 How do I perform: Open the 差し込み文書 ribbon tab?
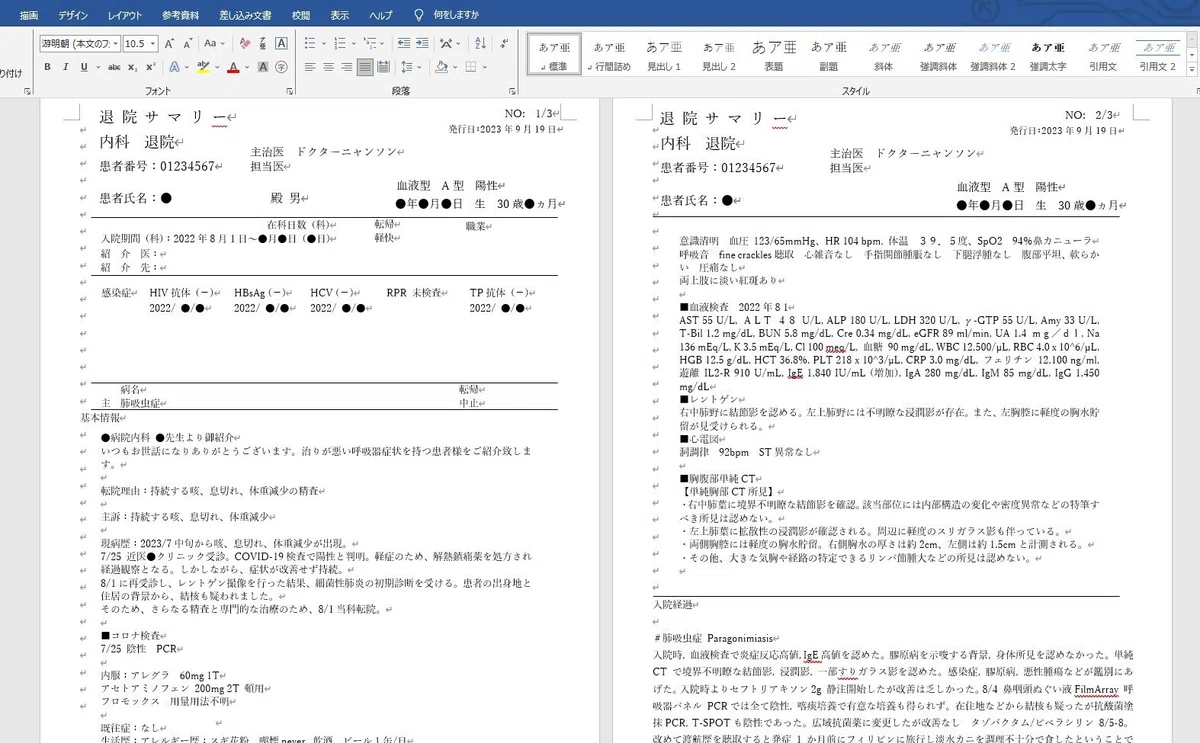pos(245,15)
